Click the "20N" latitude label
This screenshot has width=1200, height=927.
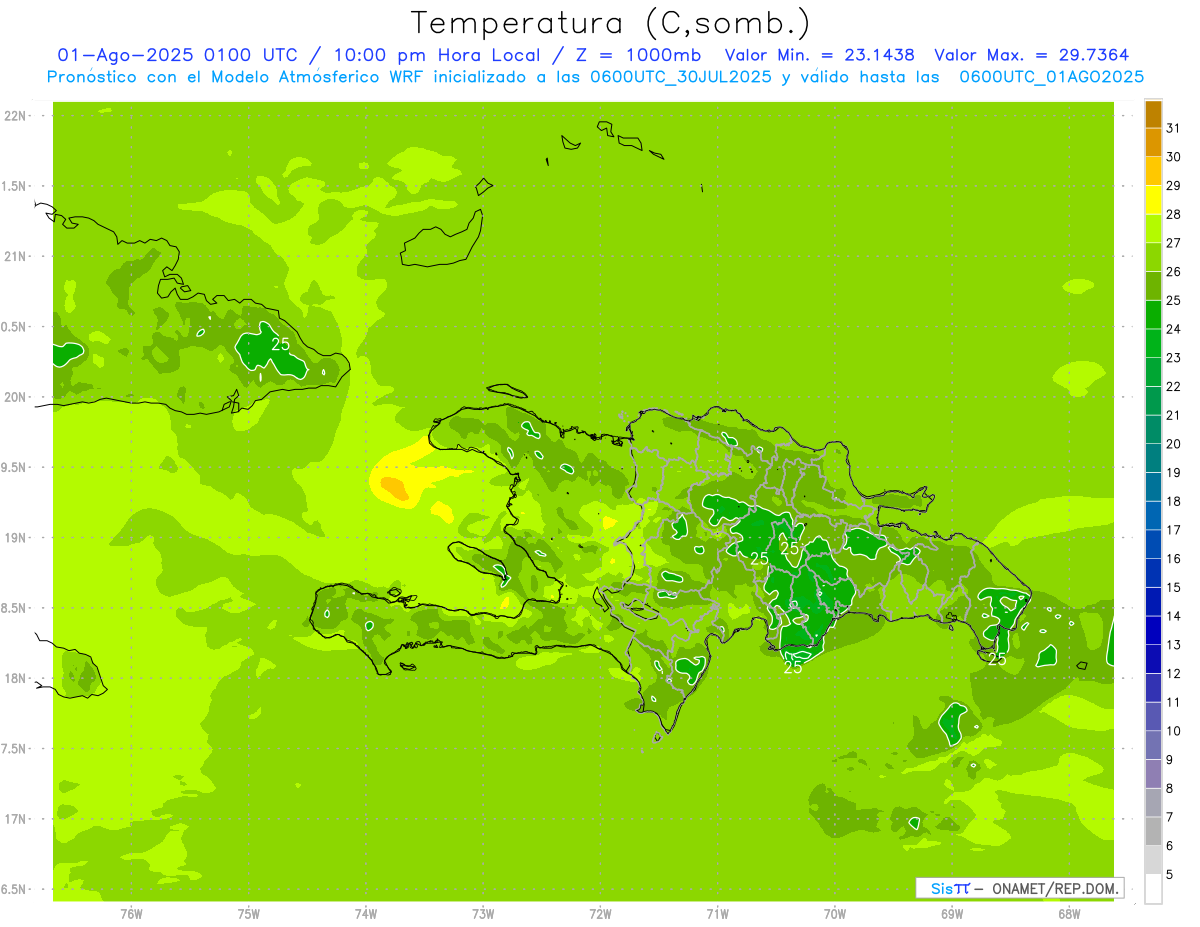tap(17, 397)
